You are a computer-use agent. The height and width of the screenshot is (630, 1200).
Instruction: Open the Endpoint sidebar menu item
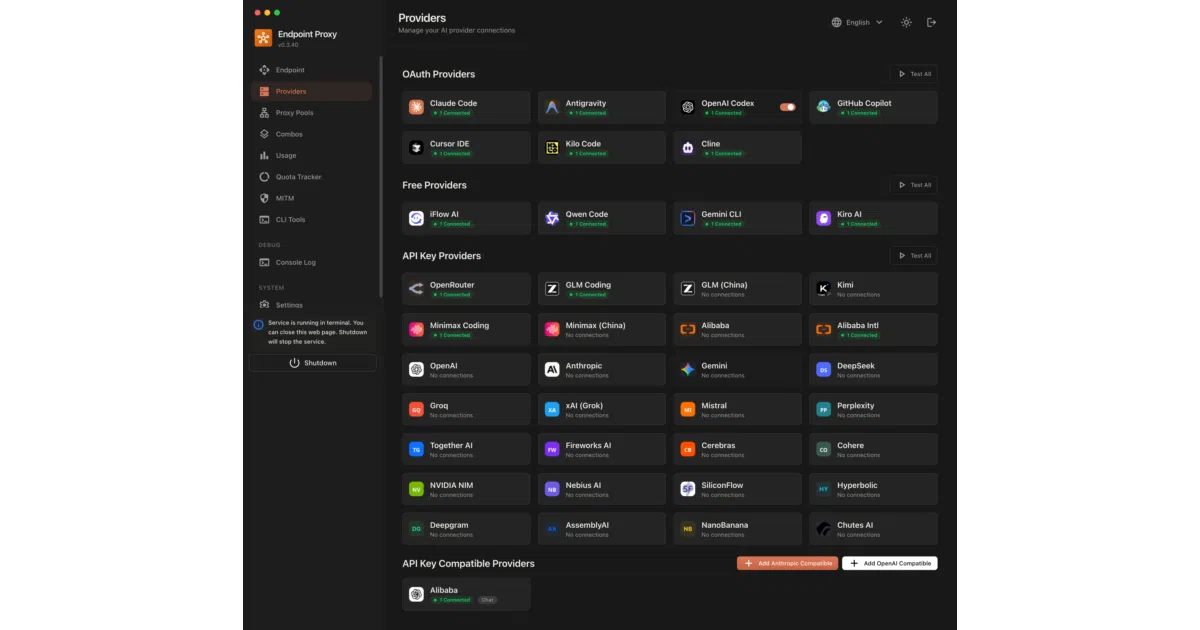point(311,70)
